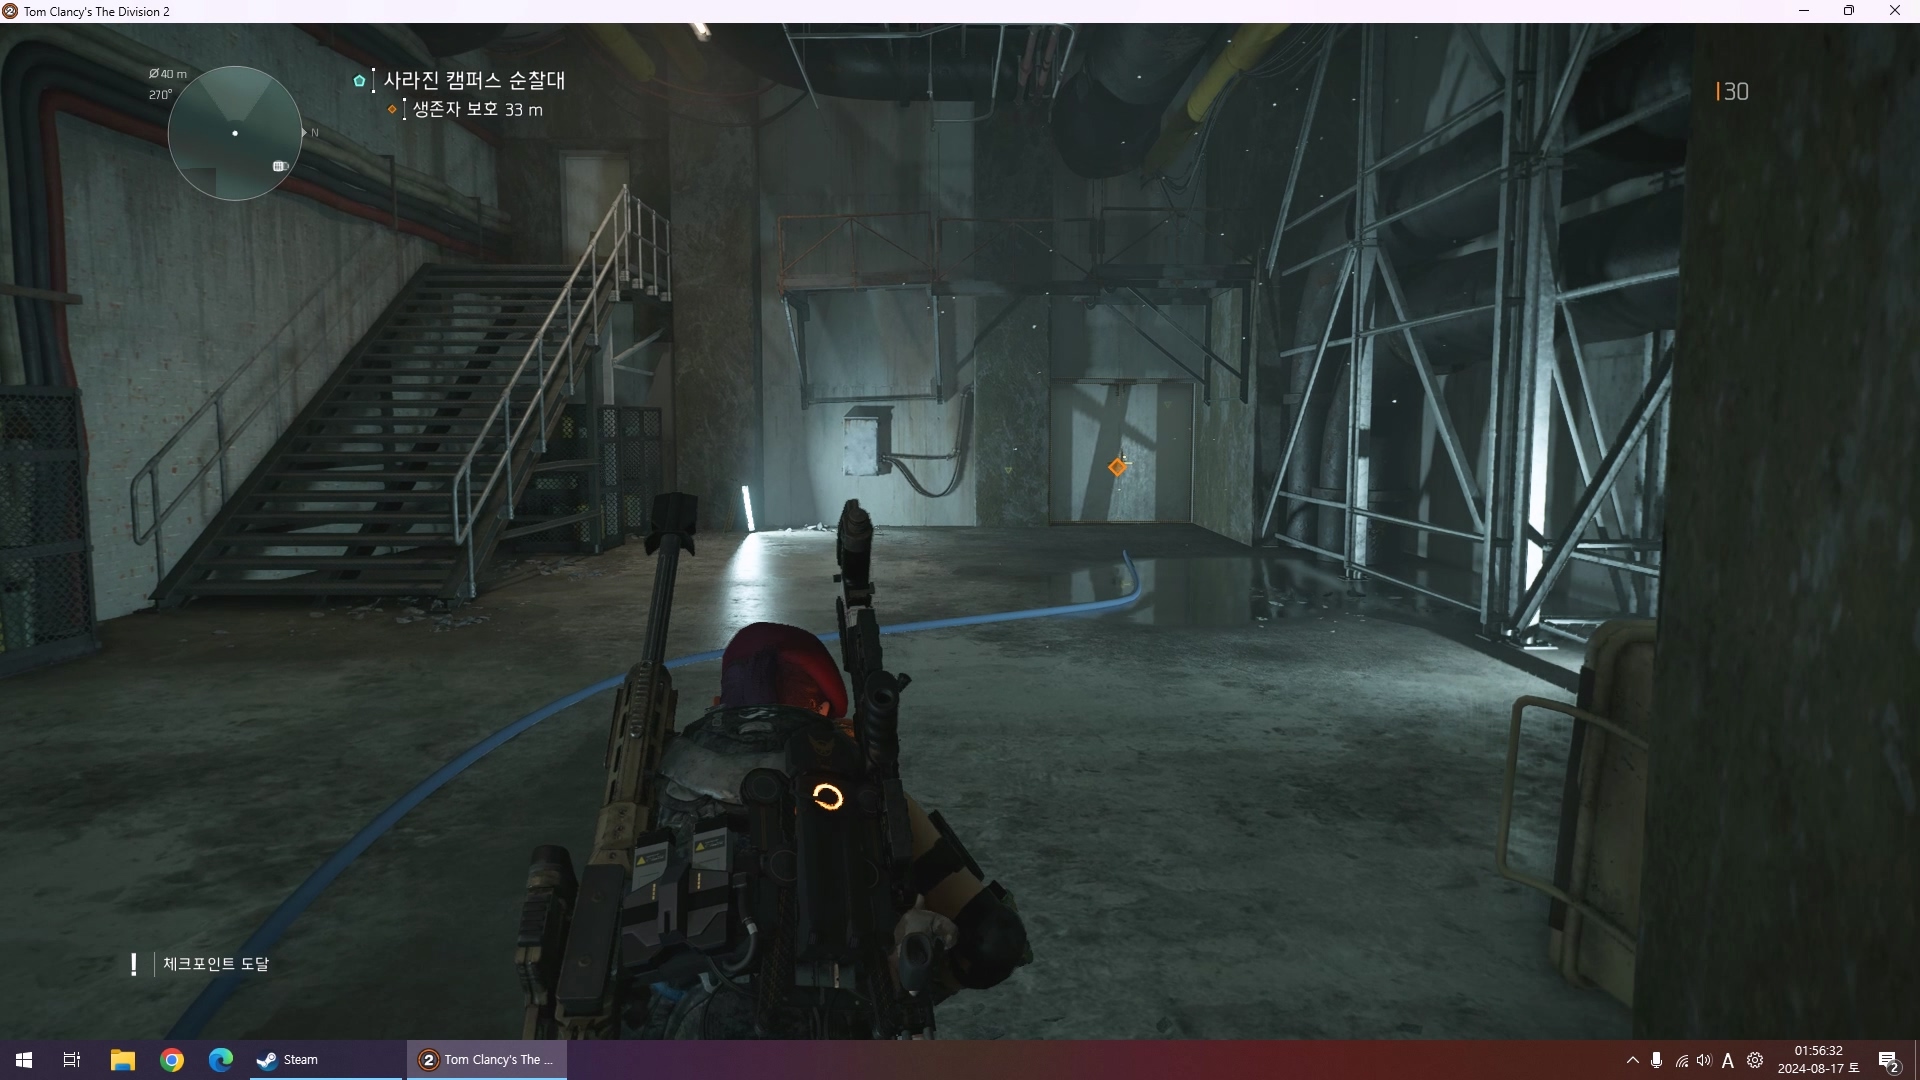
Task: Click the teal mission icon beside title
Action: tap(359, 81)
